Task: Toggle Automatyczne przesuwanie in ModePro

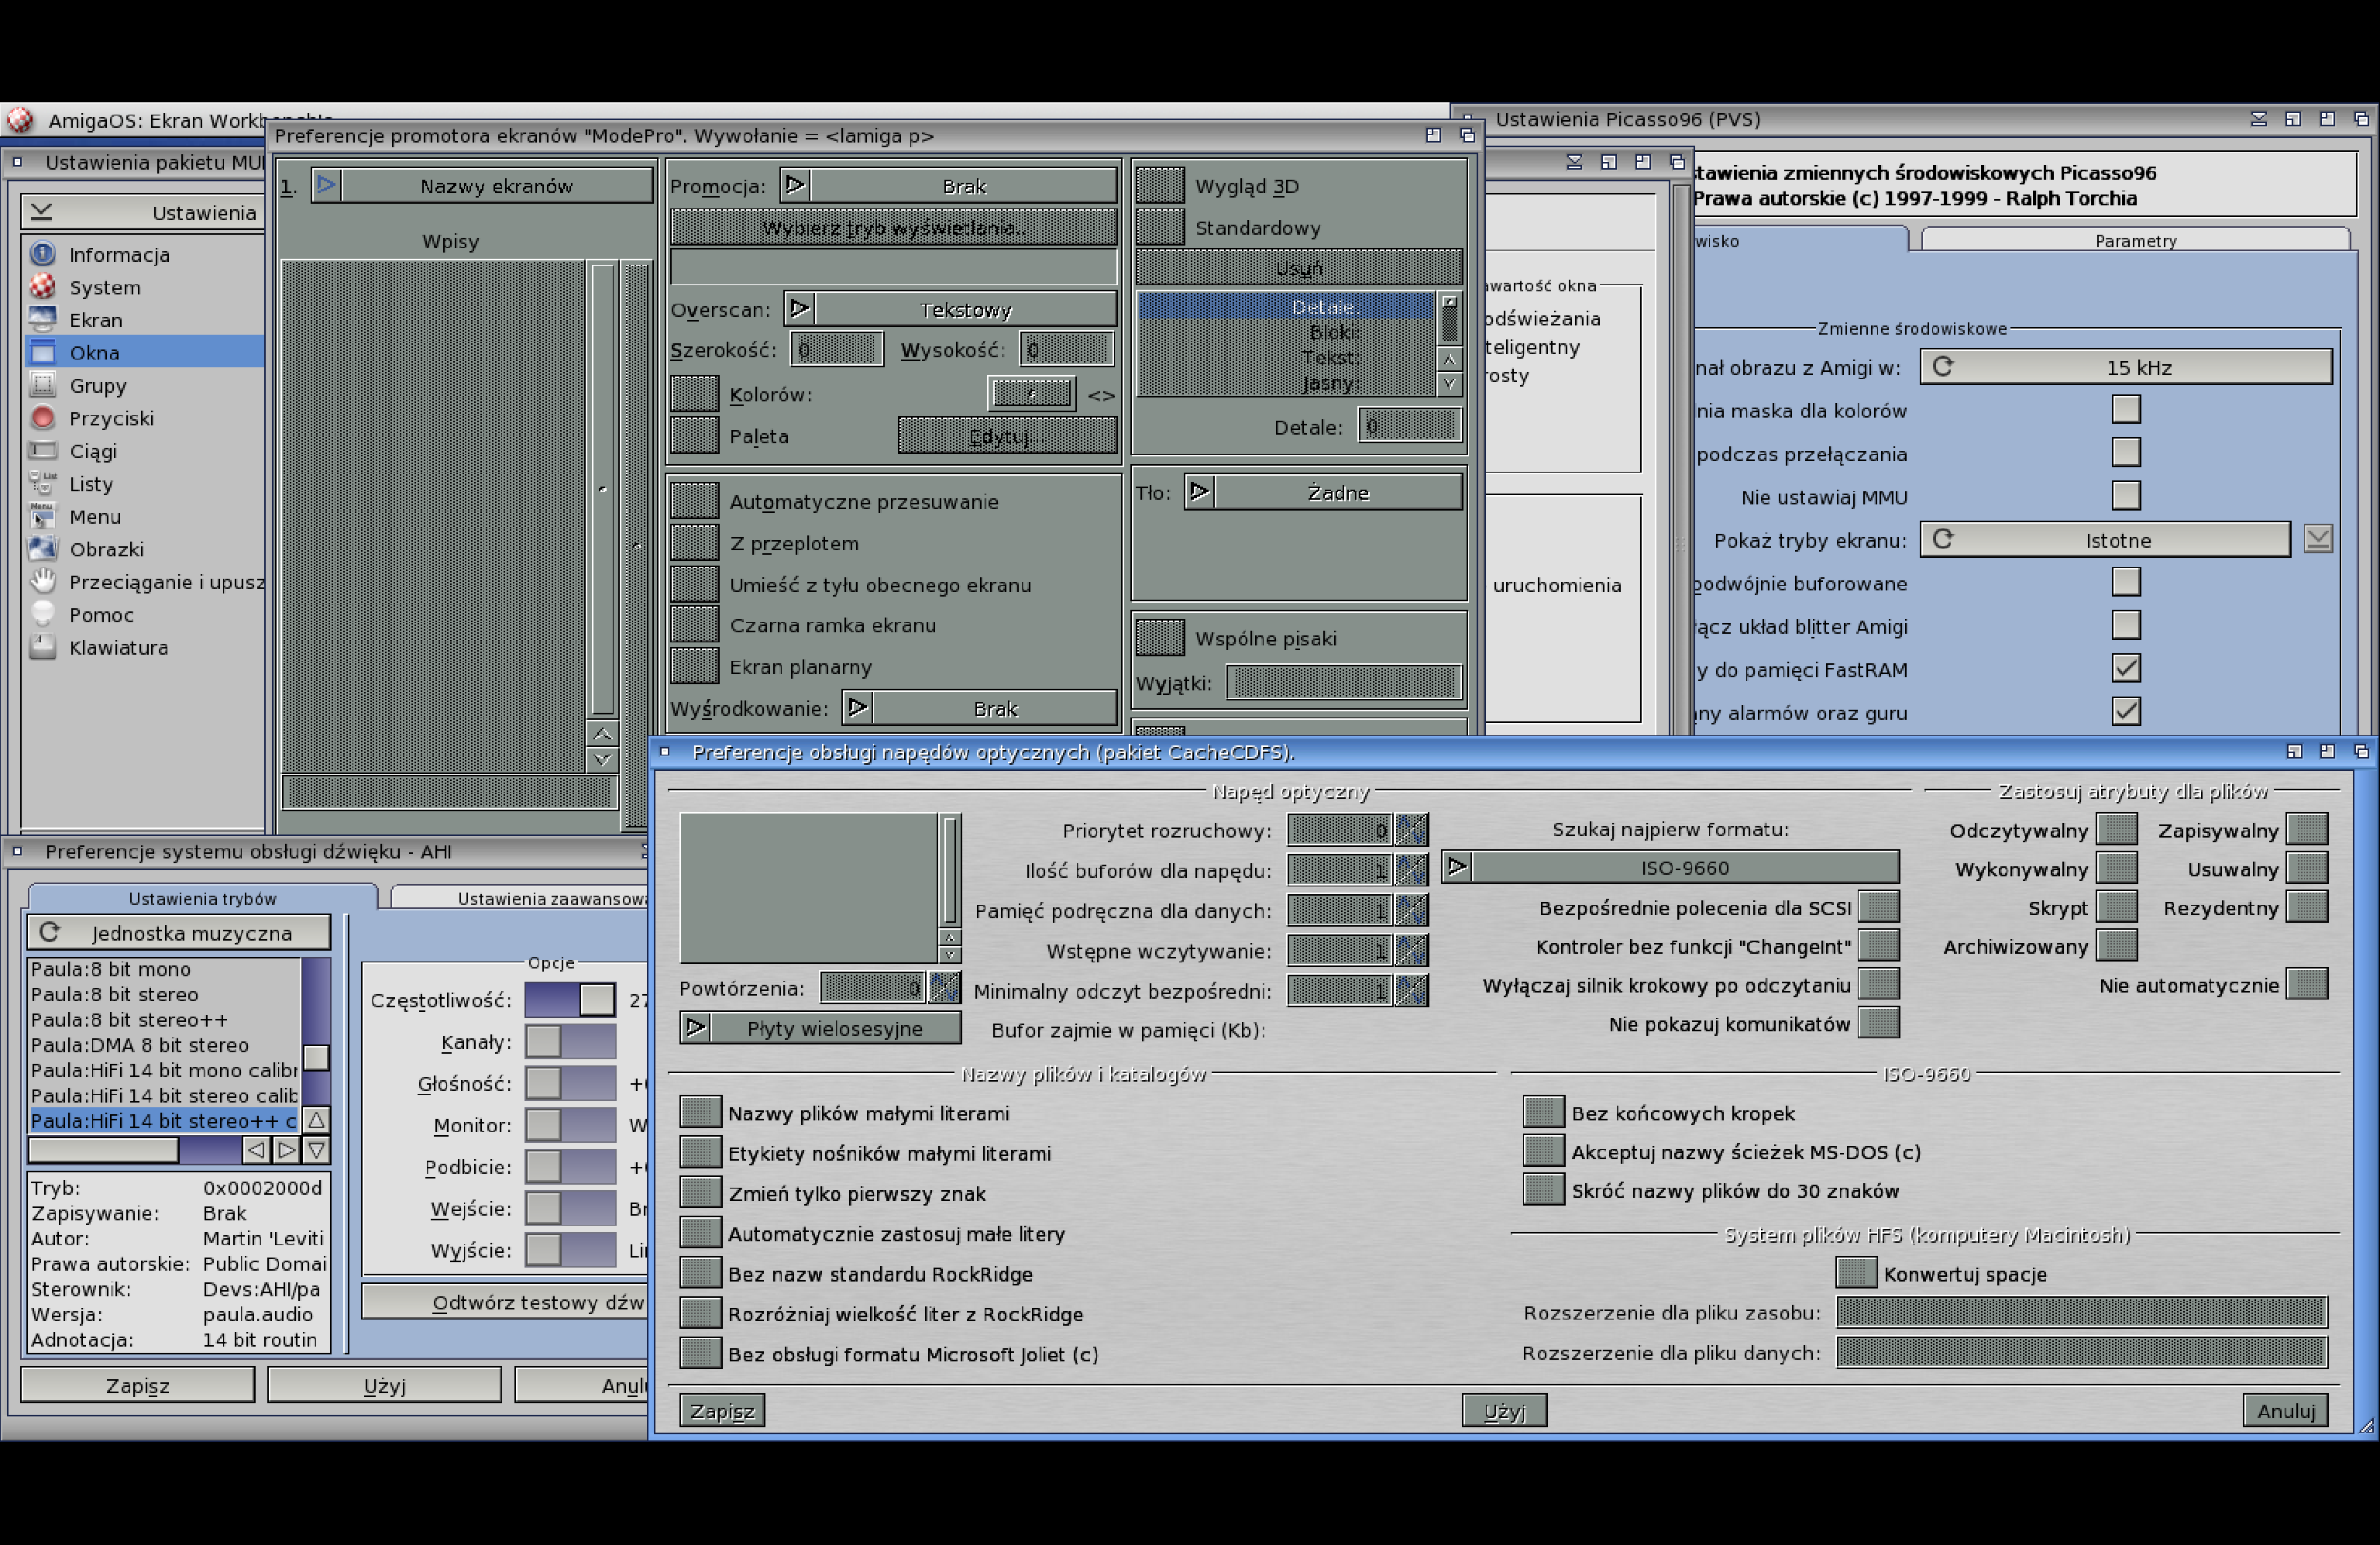Action: tap(694, 501)
